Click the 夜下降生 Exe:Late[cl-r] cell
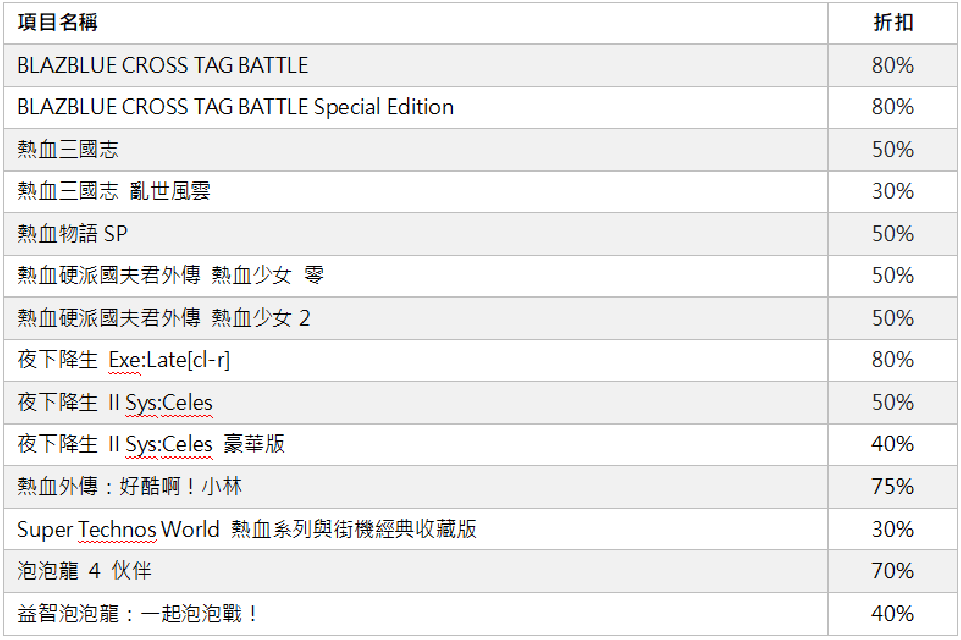 click(124, 360)
